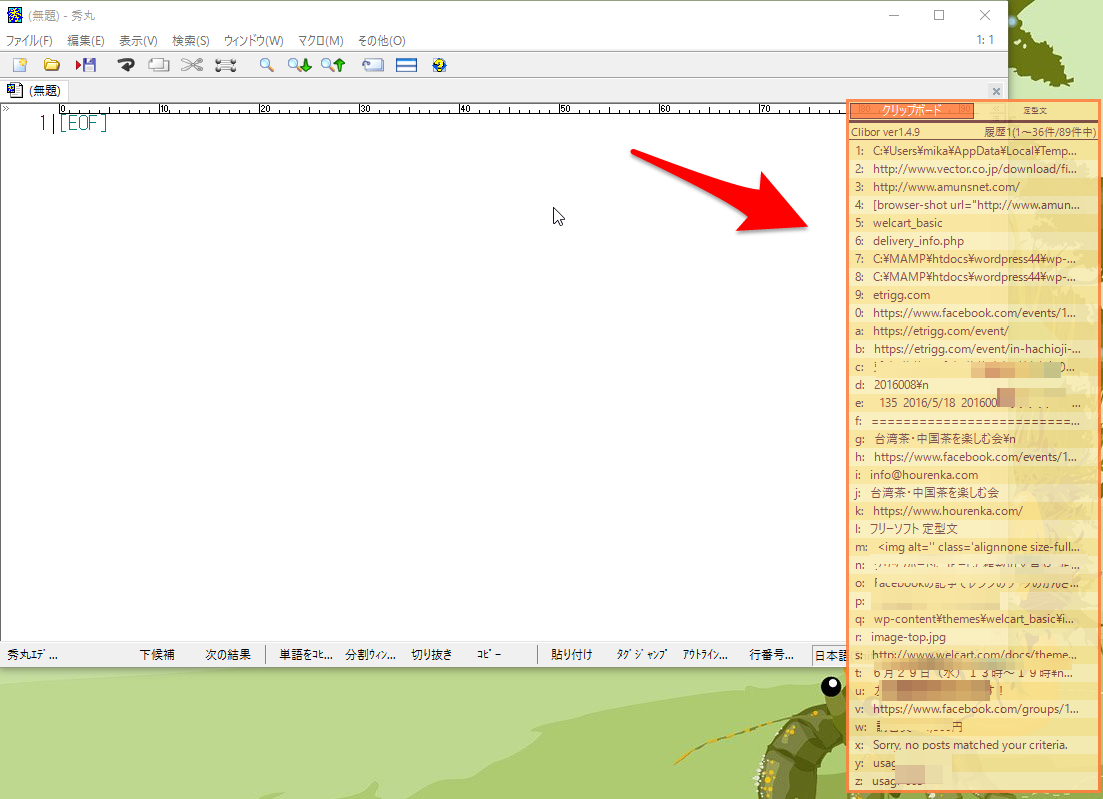The width and height of the screenshot is (1103, 799).
Task: Click the 日本語 encoding indicator in the status bar
Action: click(x=830, y=656)
